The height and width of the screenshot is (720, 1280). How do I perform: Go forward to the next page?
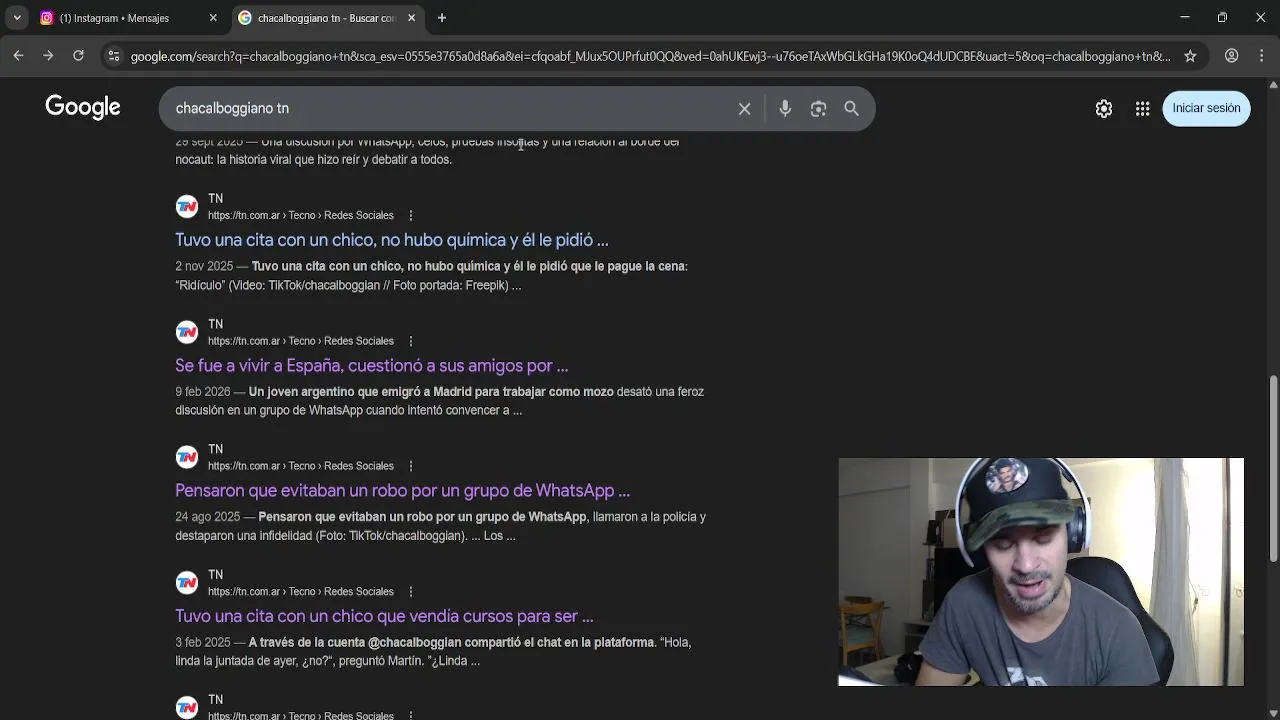[x=48, y=56]
